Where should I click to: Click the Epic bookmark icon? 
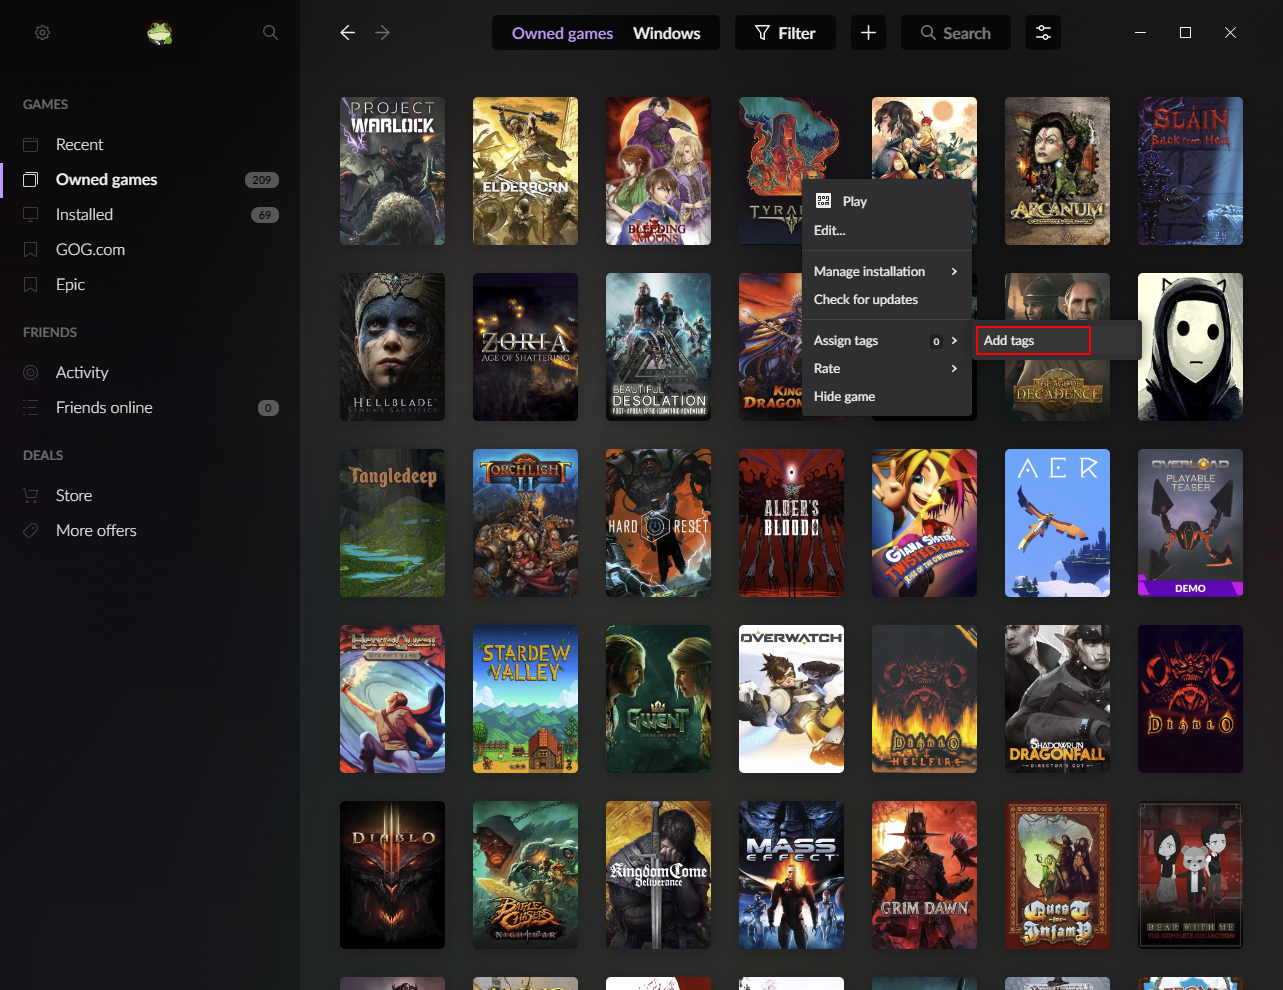tap(31, 285)
